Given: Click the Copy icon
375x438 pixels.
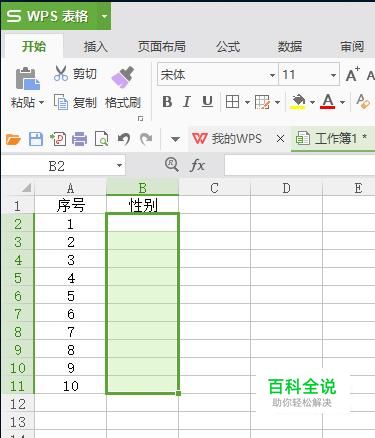Looking at the screenshot, I should pyautogui.click(x=61, y=102).
